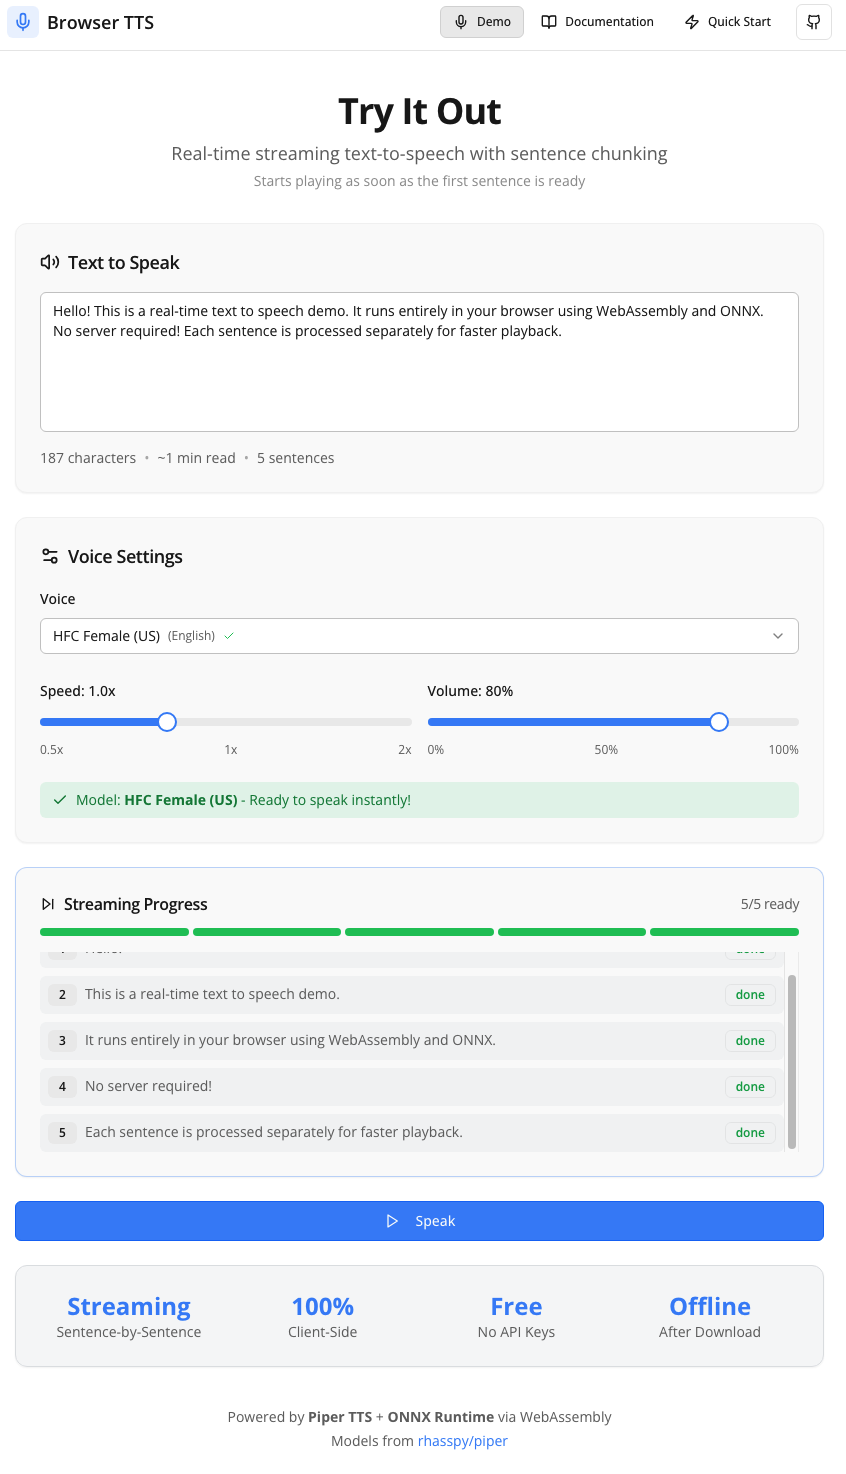Click the done badge on sentence 3

(x=750, y=1041)
